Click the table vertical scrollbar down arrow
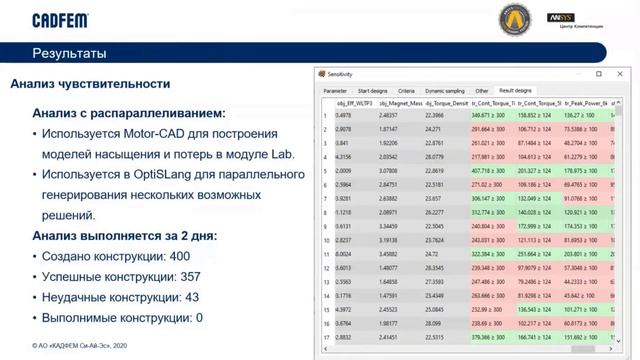Viewport: 640px width, 360px height. coord(618,341)
